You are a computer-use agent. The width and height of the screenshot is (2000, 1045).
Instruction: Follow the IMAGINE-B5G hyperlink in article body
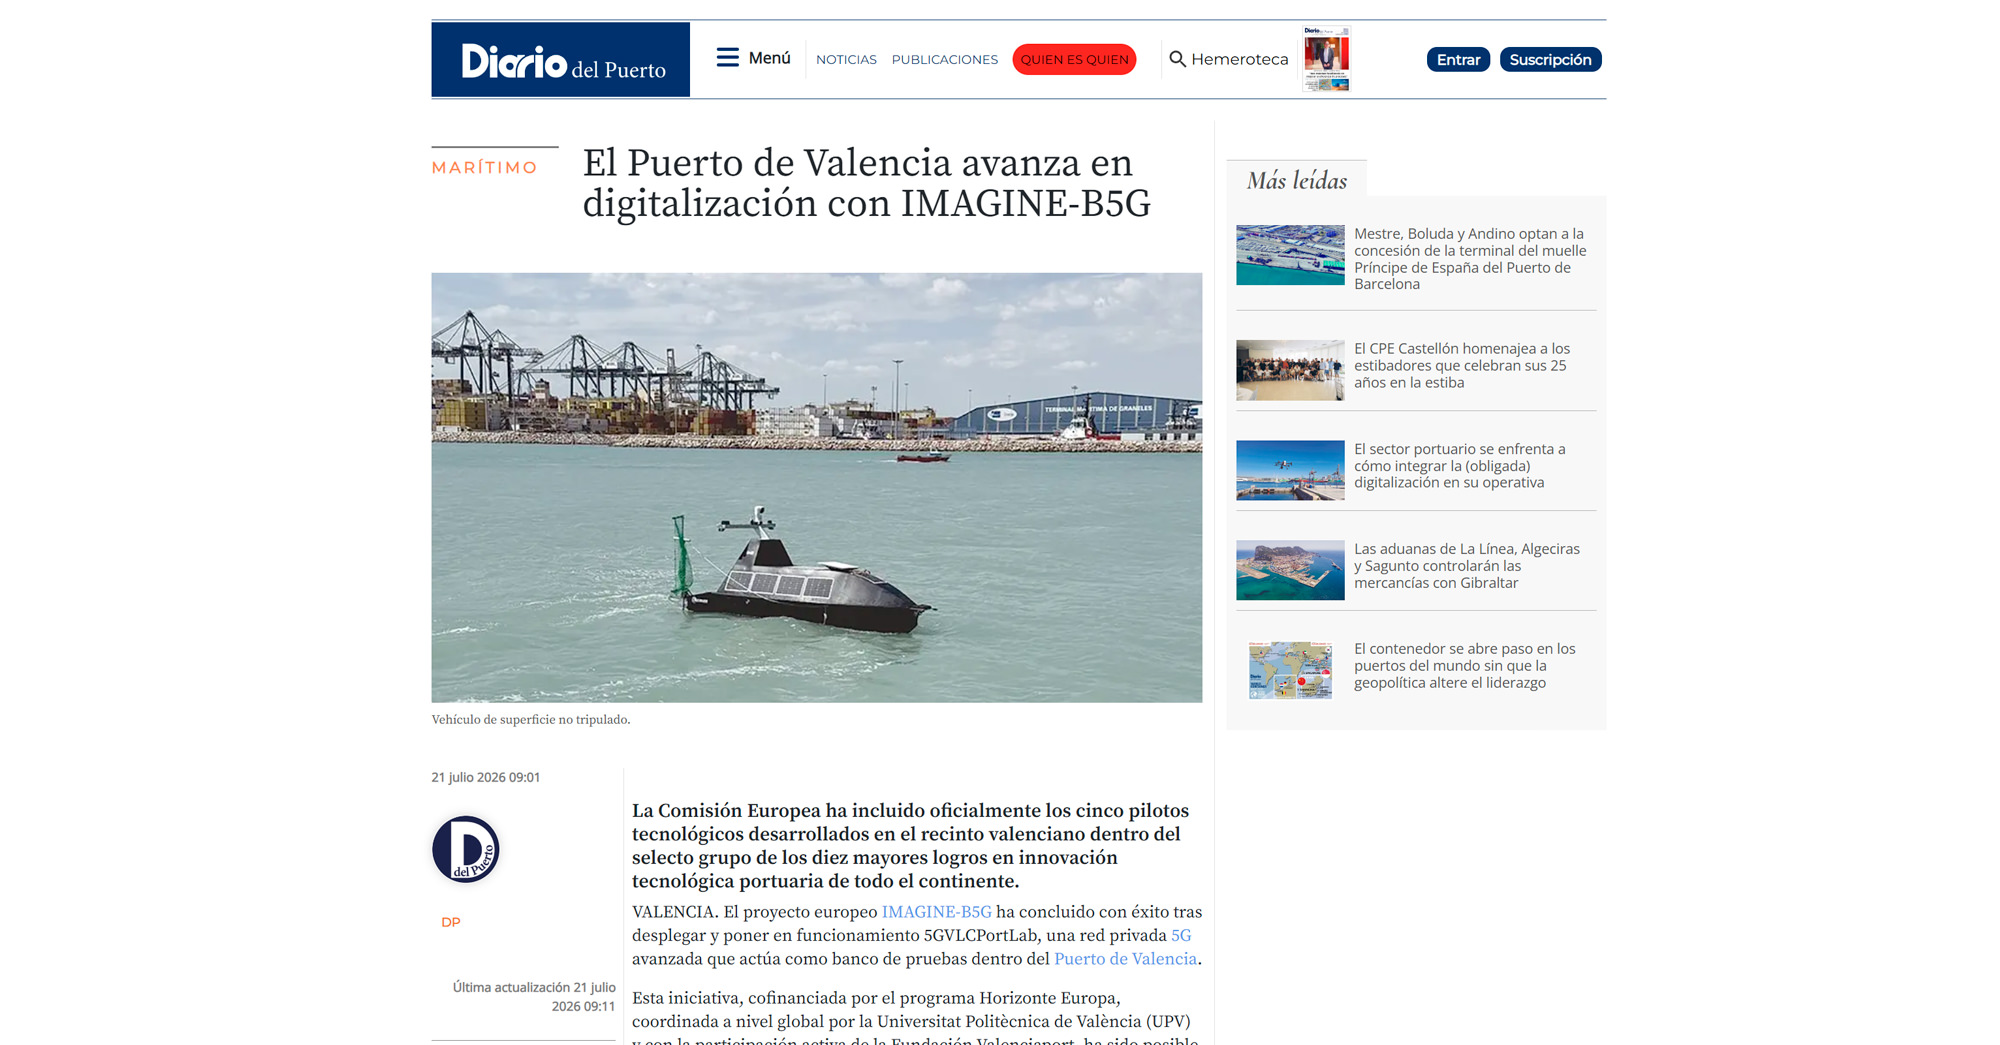(x=936, y=912)
